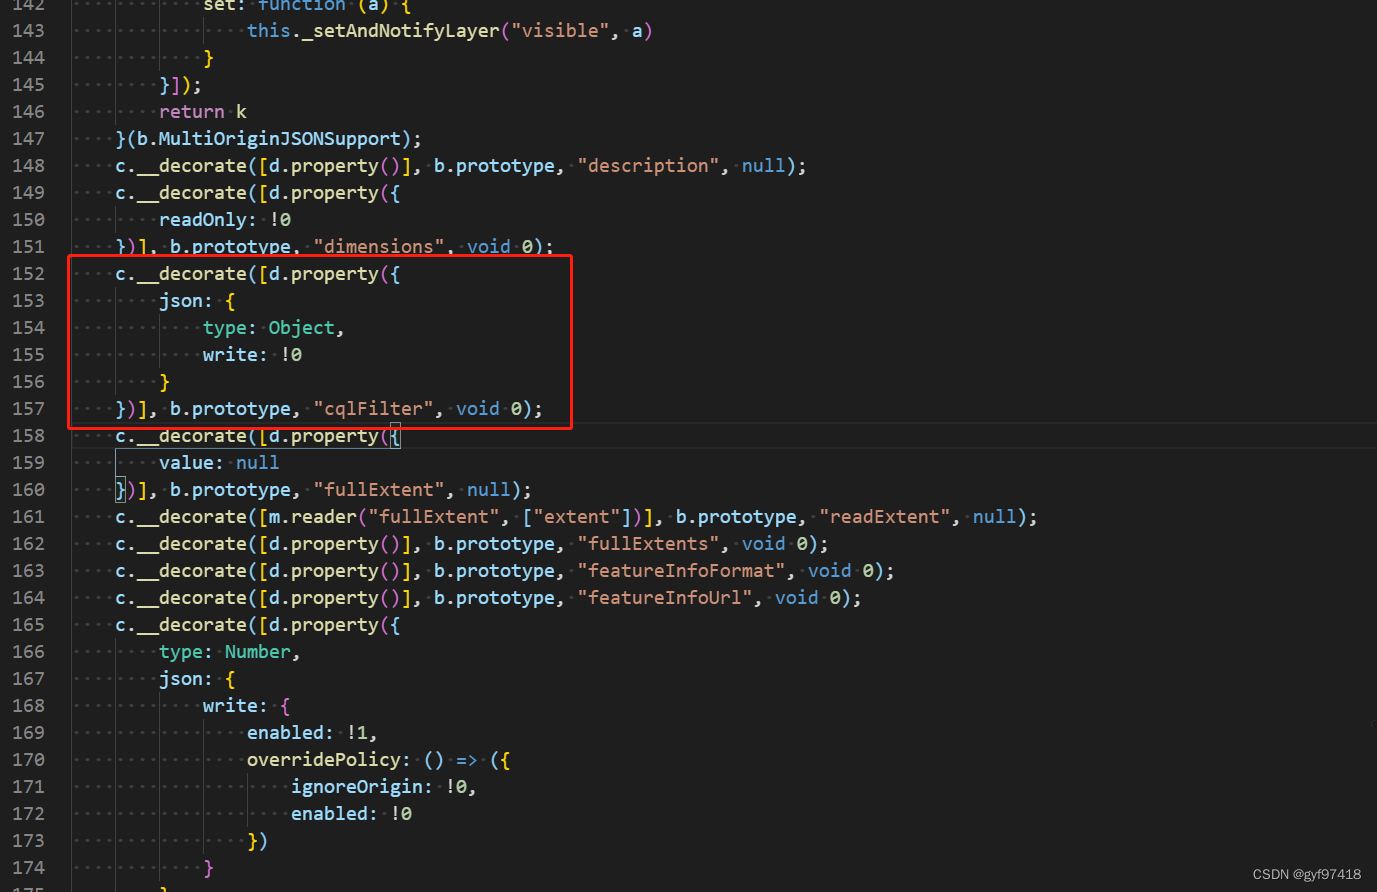Click c.__decorate on line 149
Screen dimensions: 1377x892
tap(181, 193)
